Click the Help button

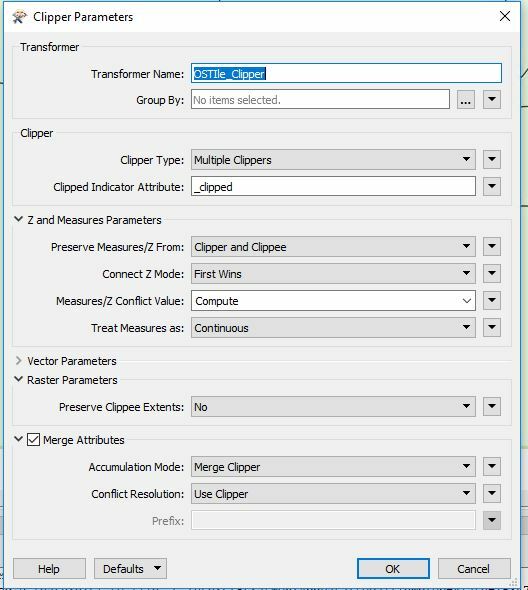coord(49,569)
